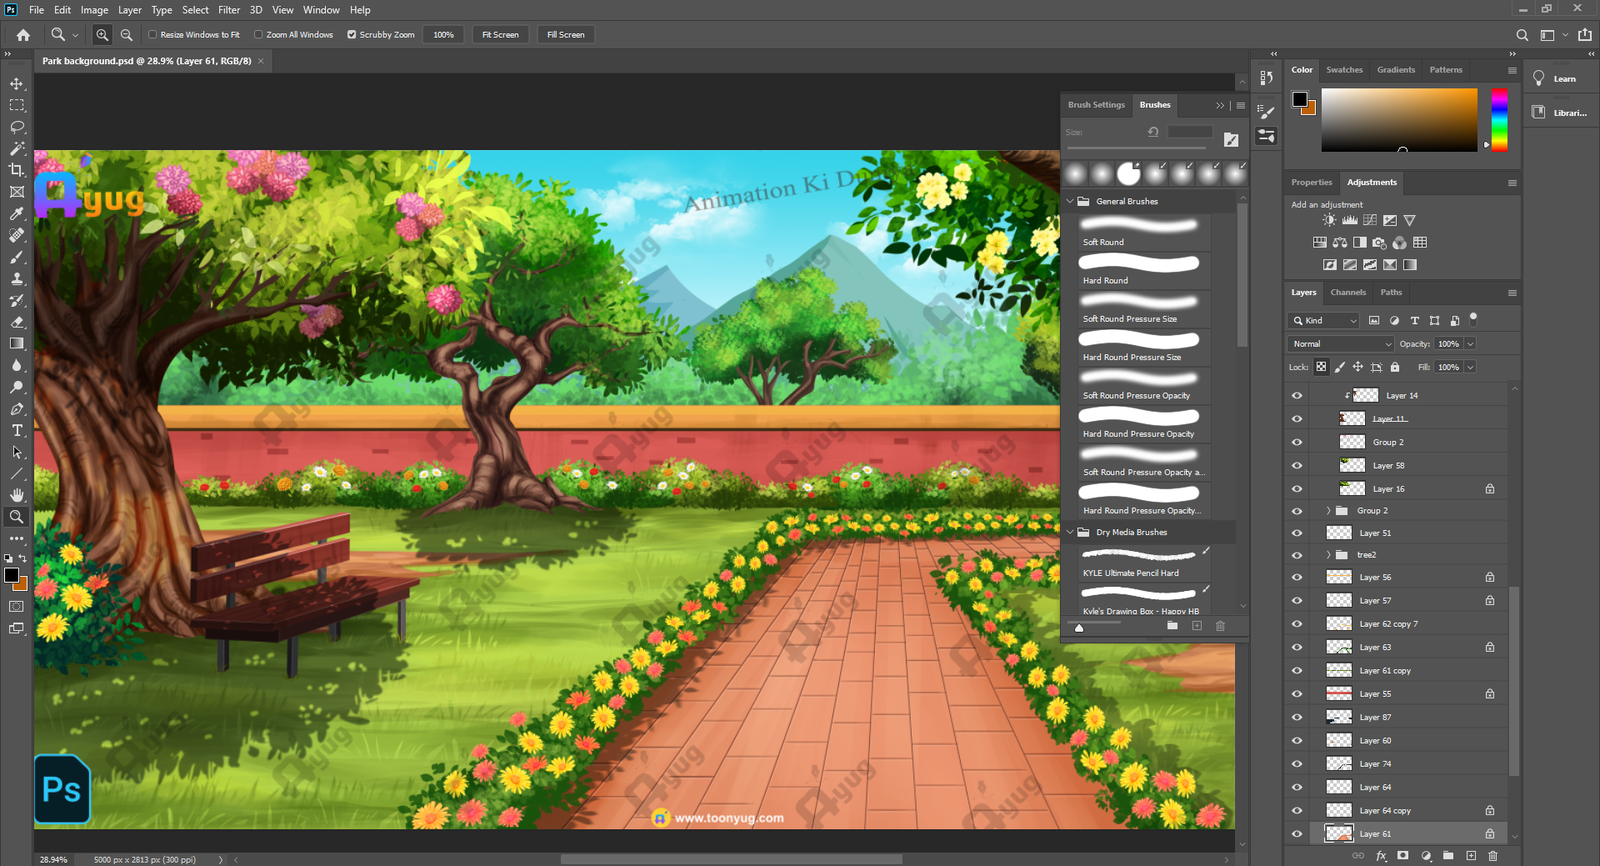Open the Window menu
This screenshot has width=1600, height=866.
click(321, 10)
